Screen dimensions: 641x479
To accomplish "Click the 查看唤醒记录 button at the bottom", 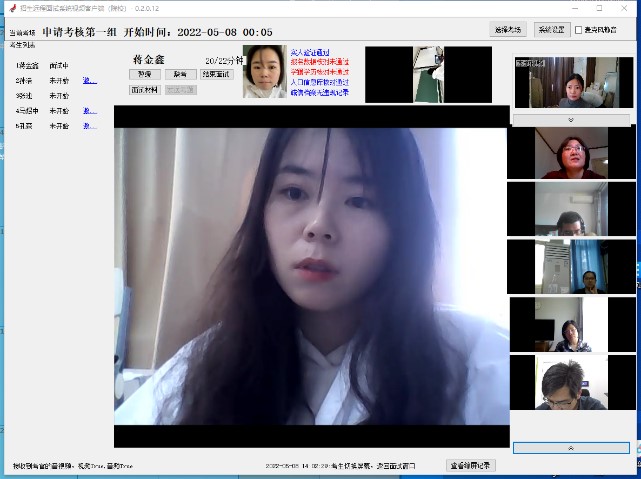I will (470, 465).
